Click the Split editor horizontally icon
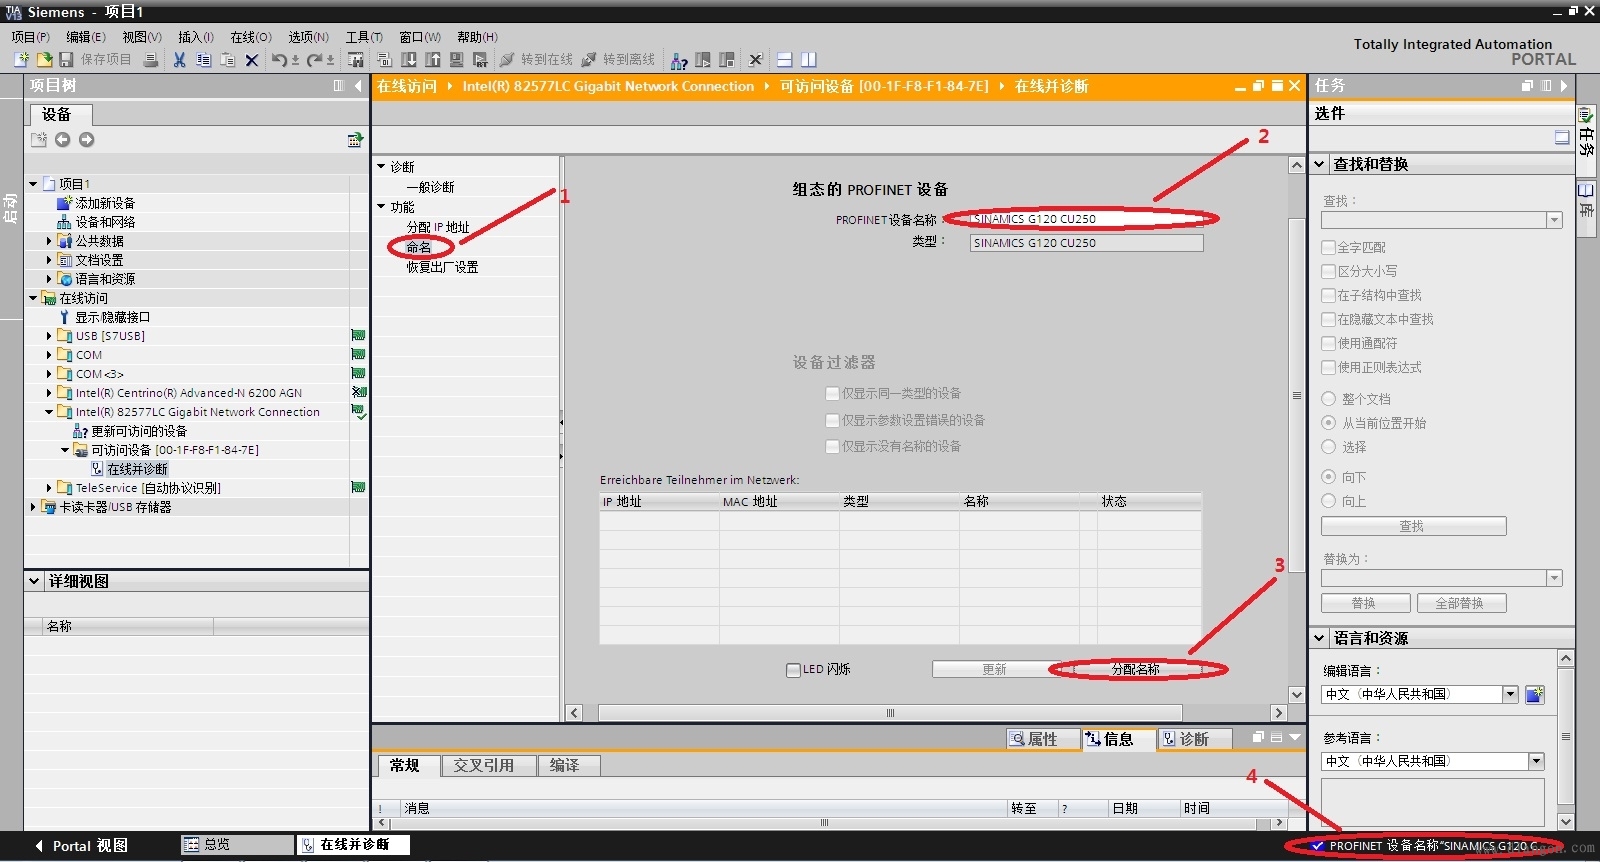Viewport: 1600px width, 862px height. click(785, 60)
